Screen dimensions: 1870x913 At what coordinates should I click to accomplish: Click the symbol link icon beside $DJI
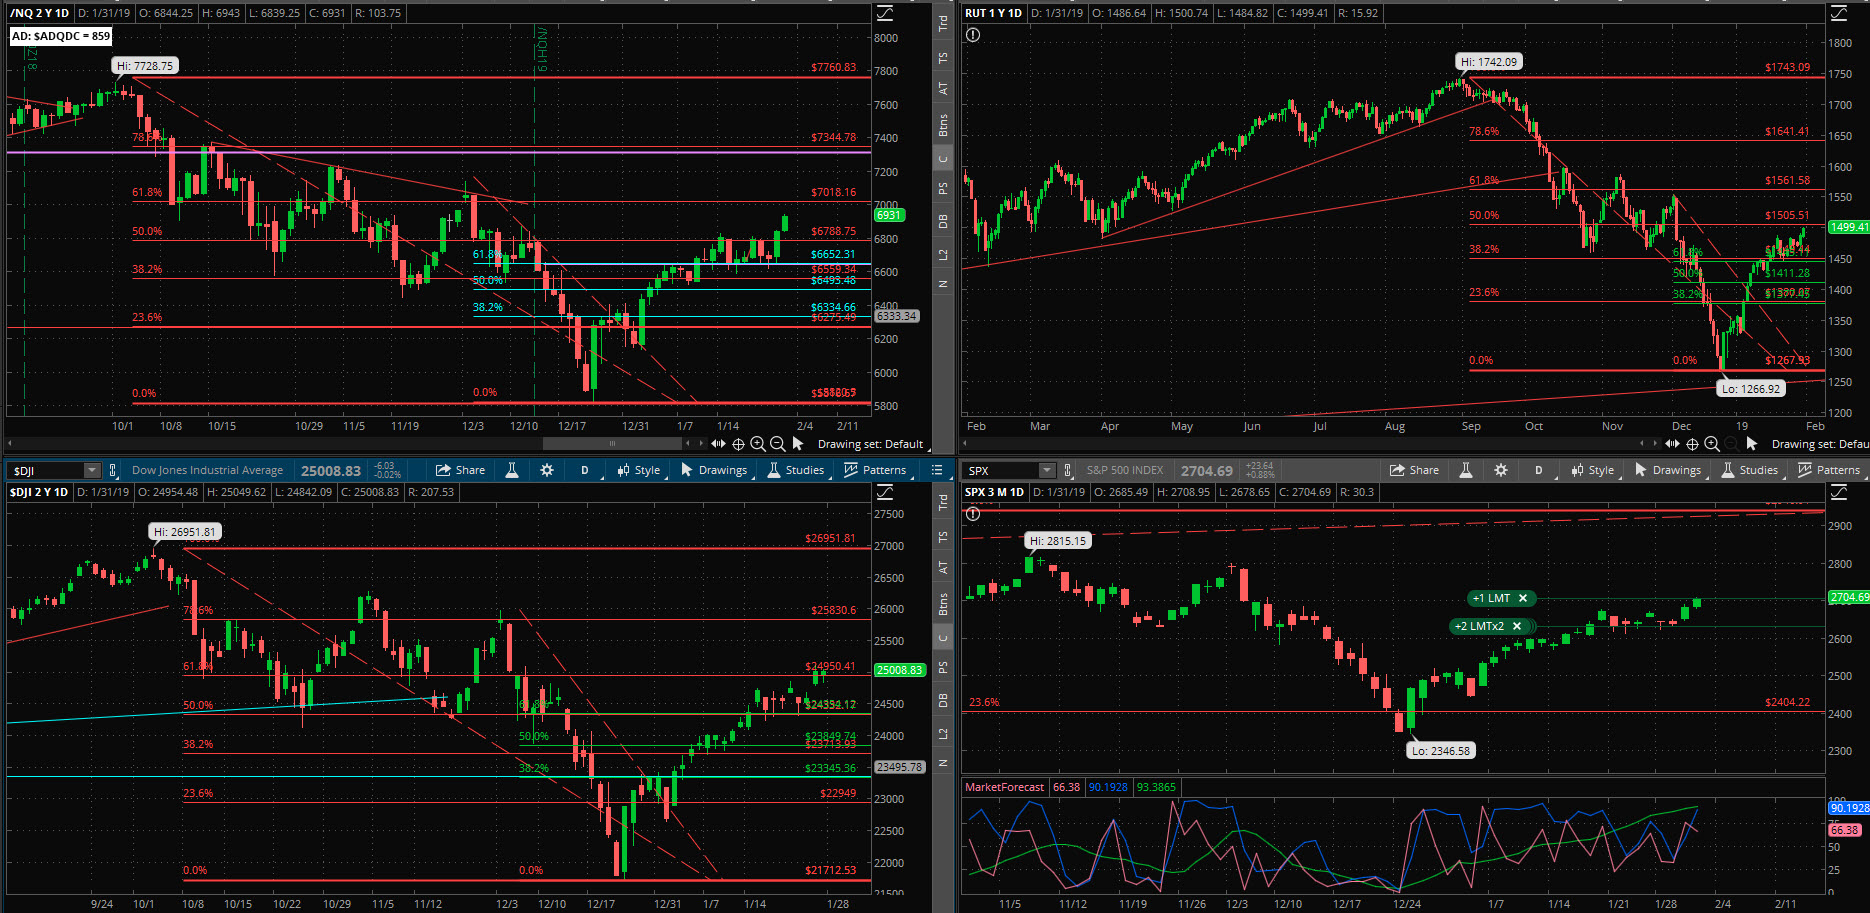pyautogui.click(x=113, y=470)
